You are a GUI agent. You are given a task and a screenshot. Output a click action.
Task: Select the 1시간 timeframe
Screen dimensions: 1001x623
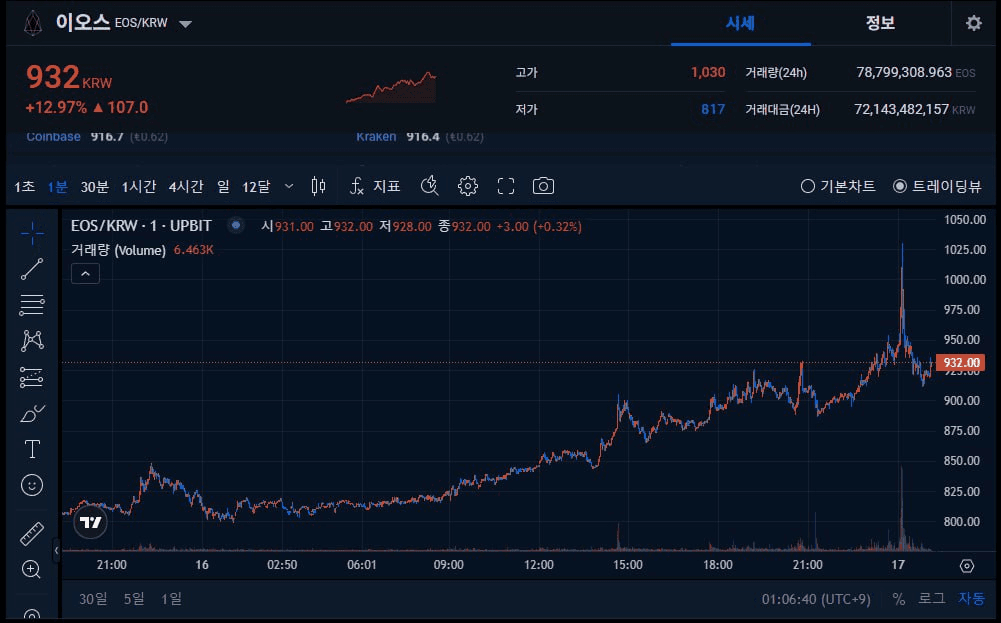coord(139,186)
